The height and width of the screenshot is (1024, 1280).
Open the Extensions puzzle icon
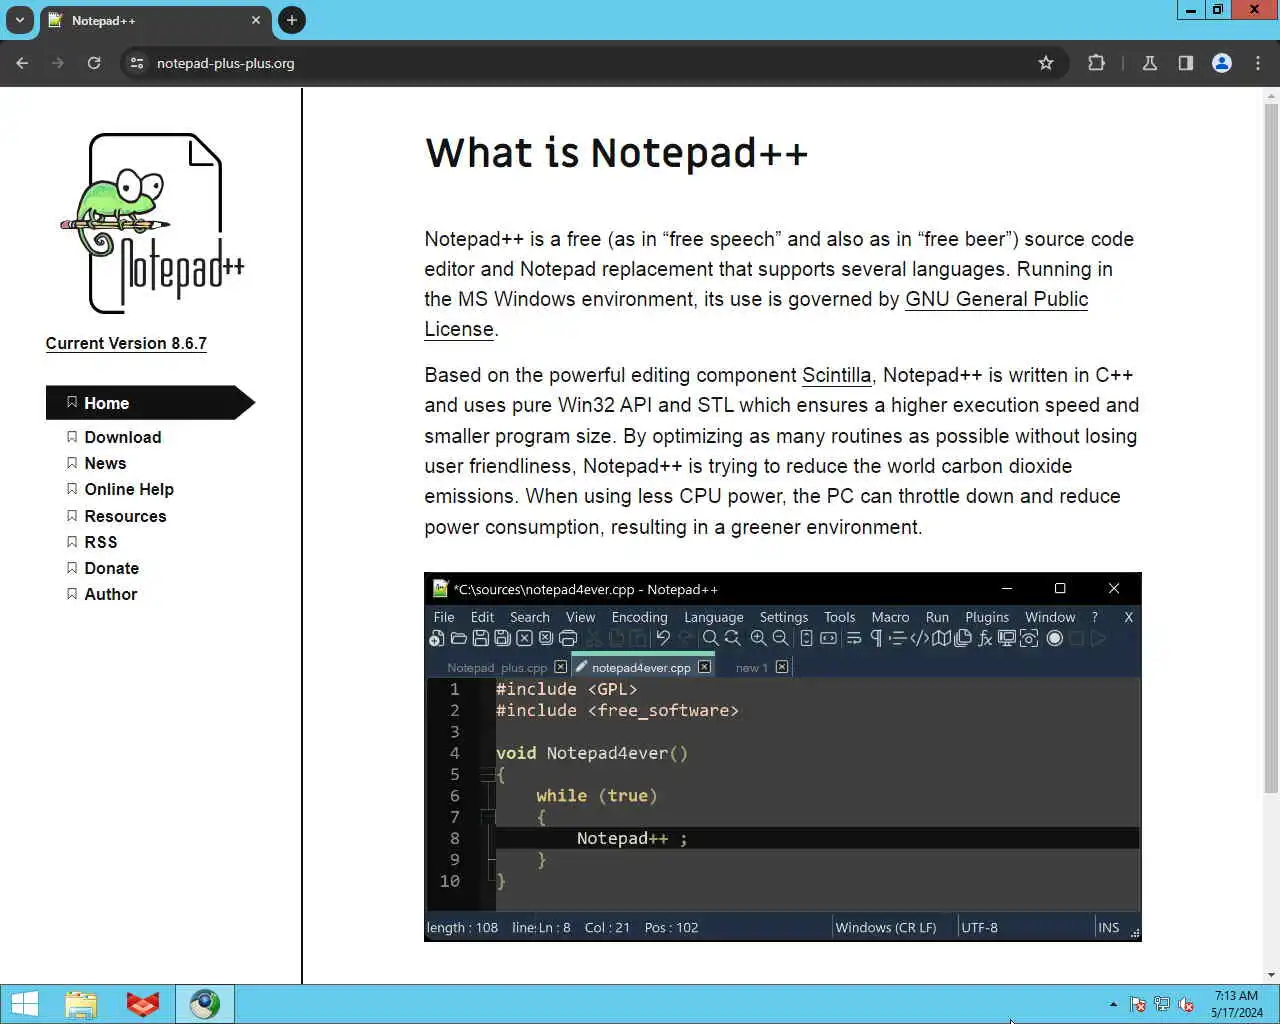1096,63
